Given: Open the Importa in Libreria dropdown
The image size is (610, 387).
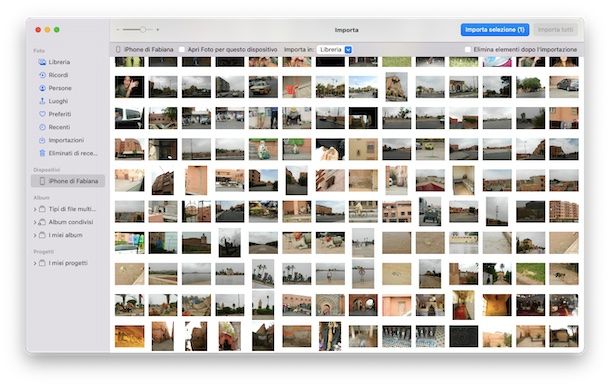Looking at the screenshot, I should click(x=335, y=49).
